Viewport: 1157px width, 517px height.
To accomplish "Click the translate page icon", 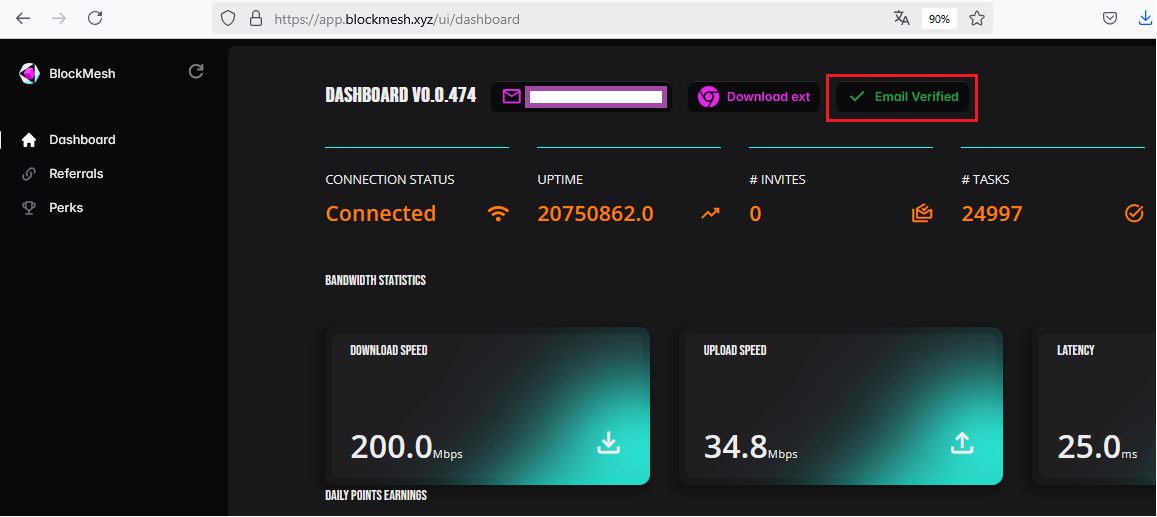I will tap(902, 19).
